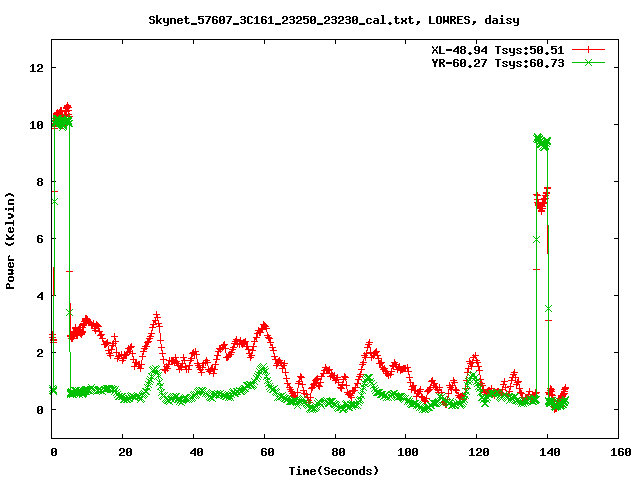Click y-axis tick label 4
The image size is (640, 480).
[x=40, y=296]
